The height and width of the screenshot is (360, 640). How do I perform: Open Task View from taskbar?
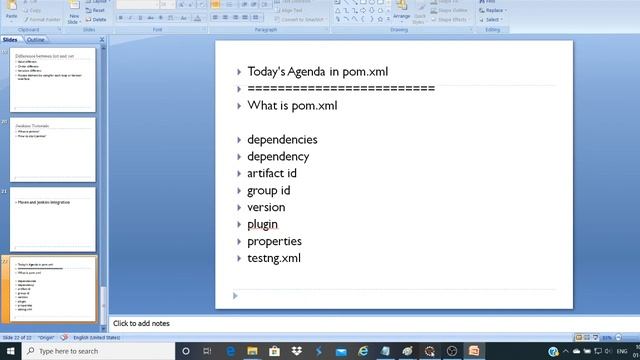point(207,351)
